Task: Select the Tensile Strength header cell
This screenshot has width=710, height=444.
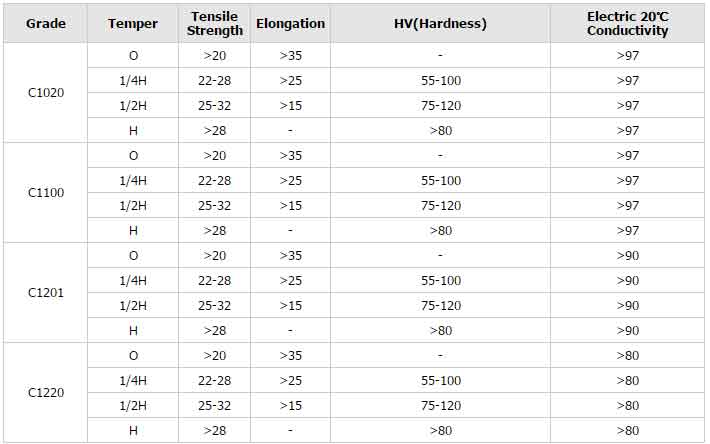Action: pyautogui.click(x=215, y=23)
